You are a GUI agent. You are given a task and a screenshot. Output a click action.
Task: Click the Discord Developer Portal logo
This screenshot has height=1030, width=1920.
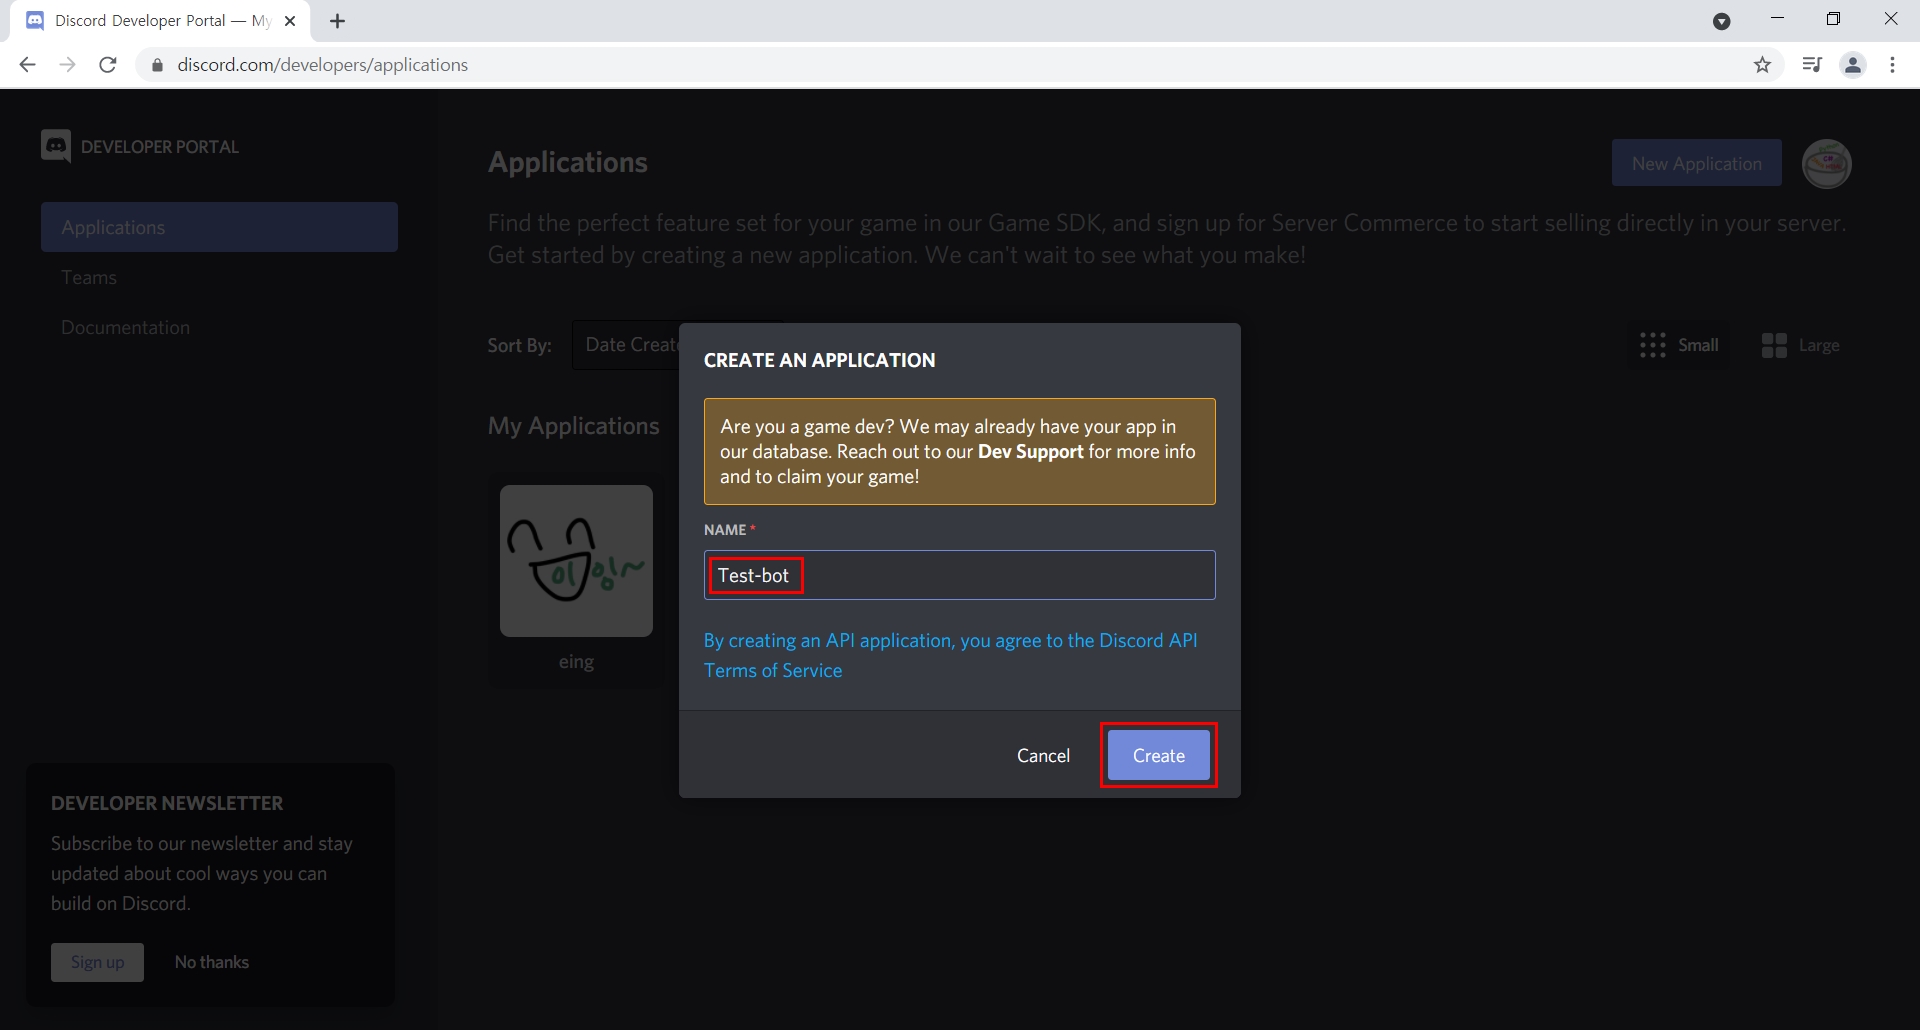(x=140, y=146)
